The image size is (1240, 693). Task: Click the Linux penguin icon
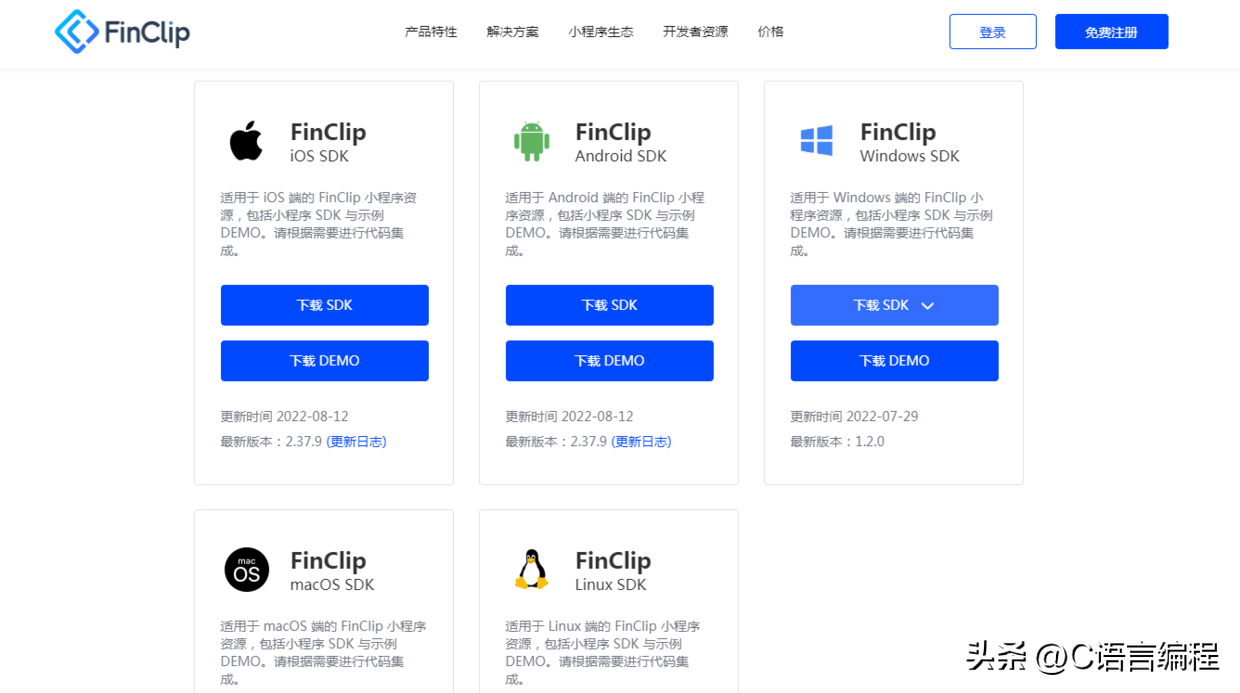point(531,570)
